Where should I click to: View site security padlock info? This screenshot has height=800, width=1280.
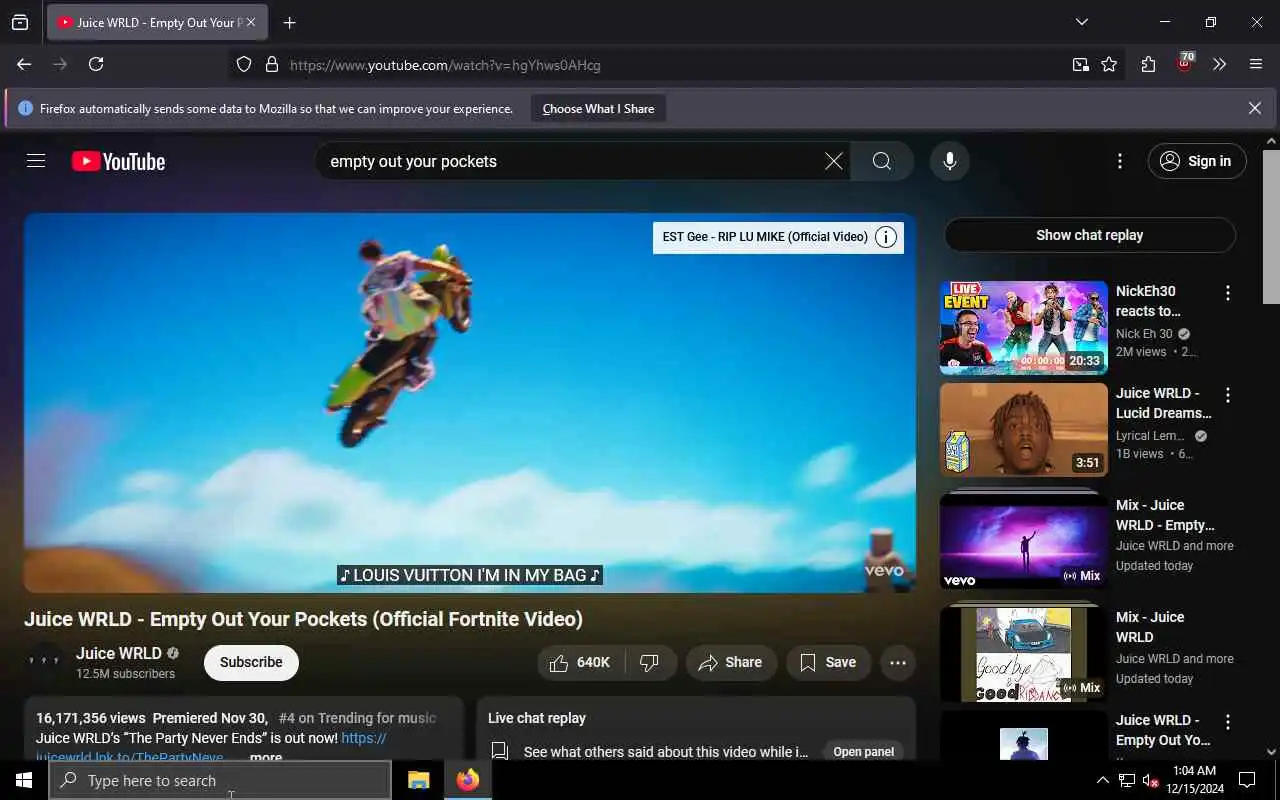point(271,65)
